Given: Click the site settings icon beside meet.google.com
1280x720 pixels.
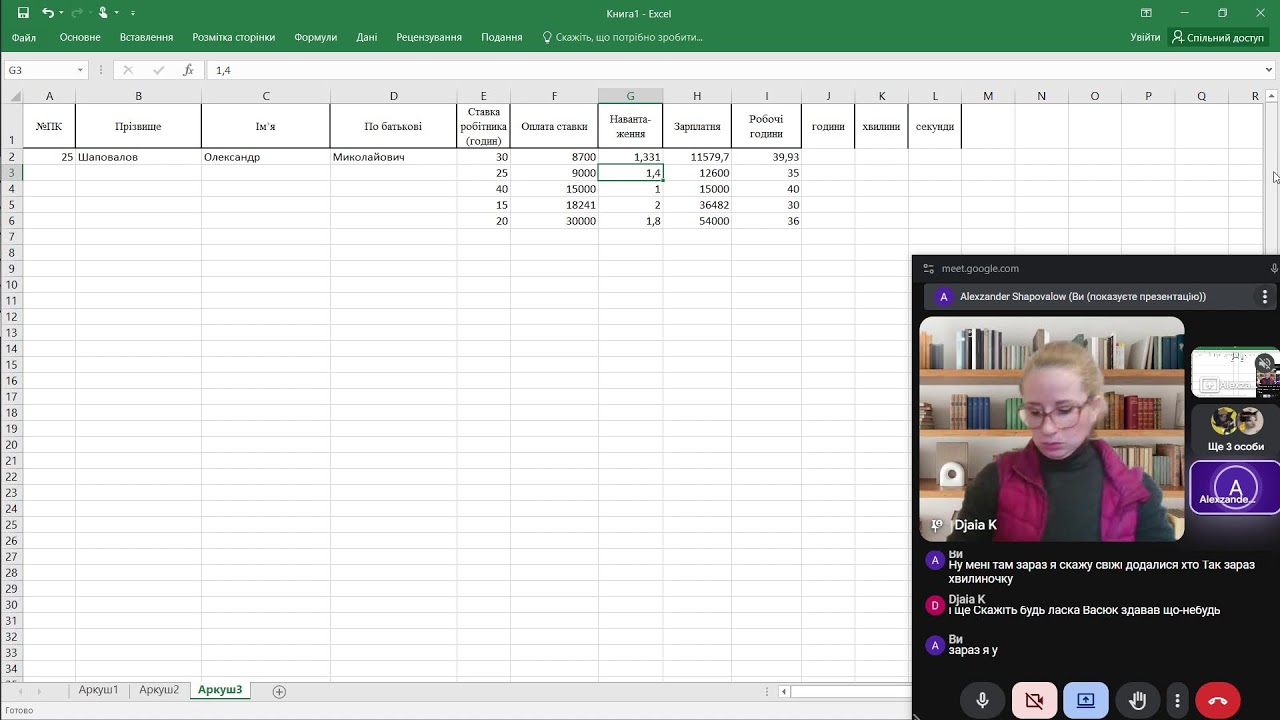Looking at the screenshot, I should coord(929,268).
